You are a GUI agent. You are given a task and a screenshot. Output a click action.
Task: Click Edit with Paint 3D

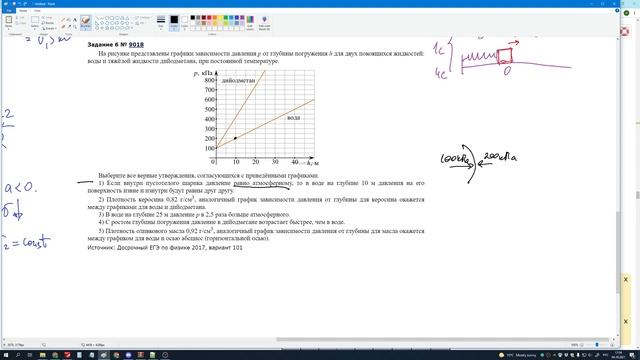264,22
